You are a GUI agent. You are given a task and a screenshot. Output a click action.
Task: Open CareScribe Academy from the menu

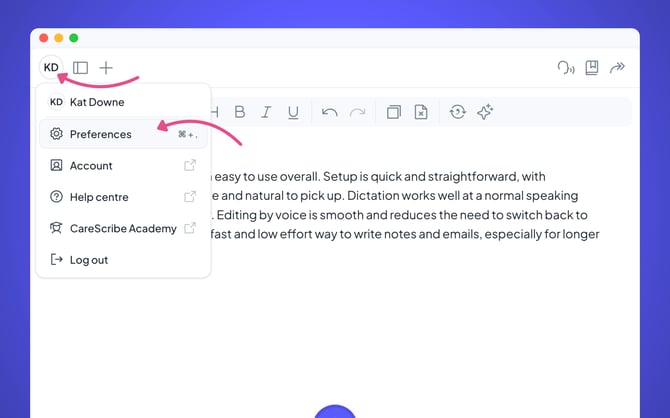click(x=123, y=228)
